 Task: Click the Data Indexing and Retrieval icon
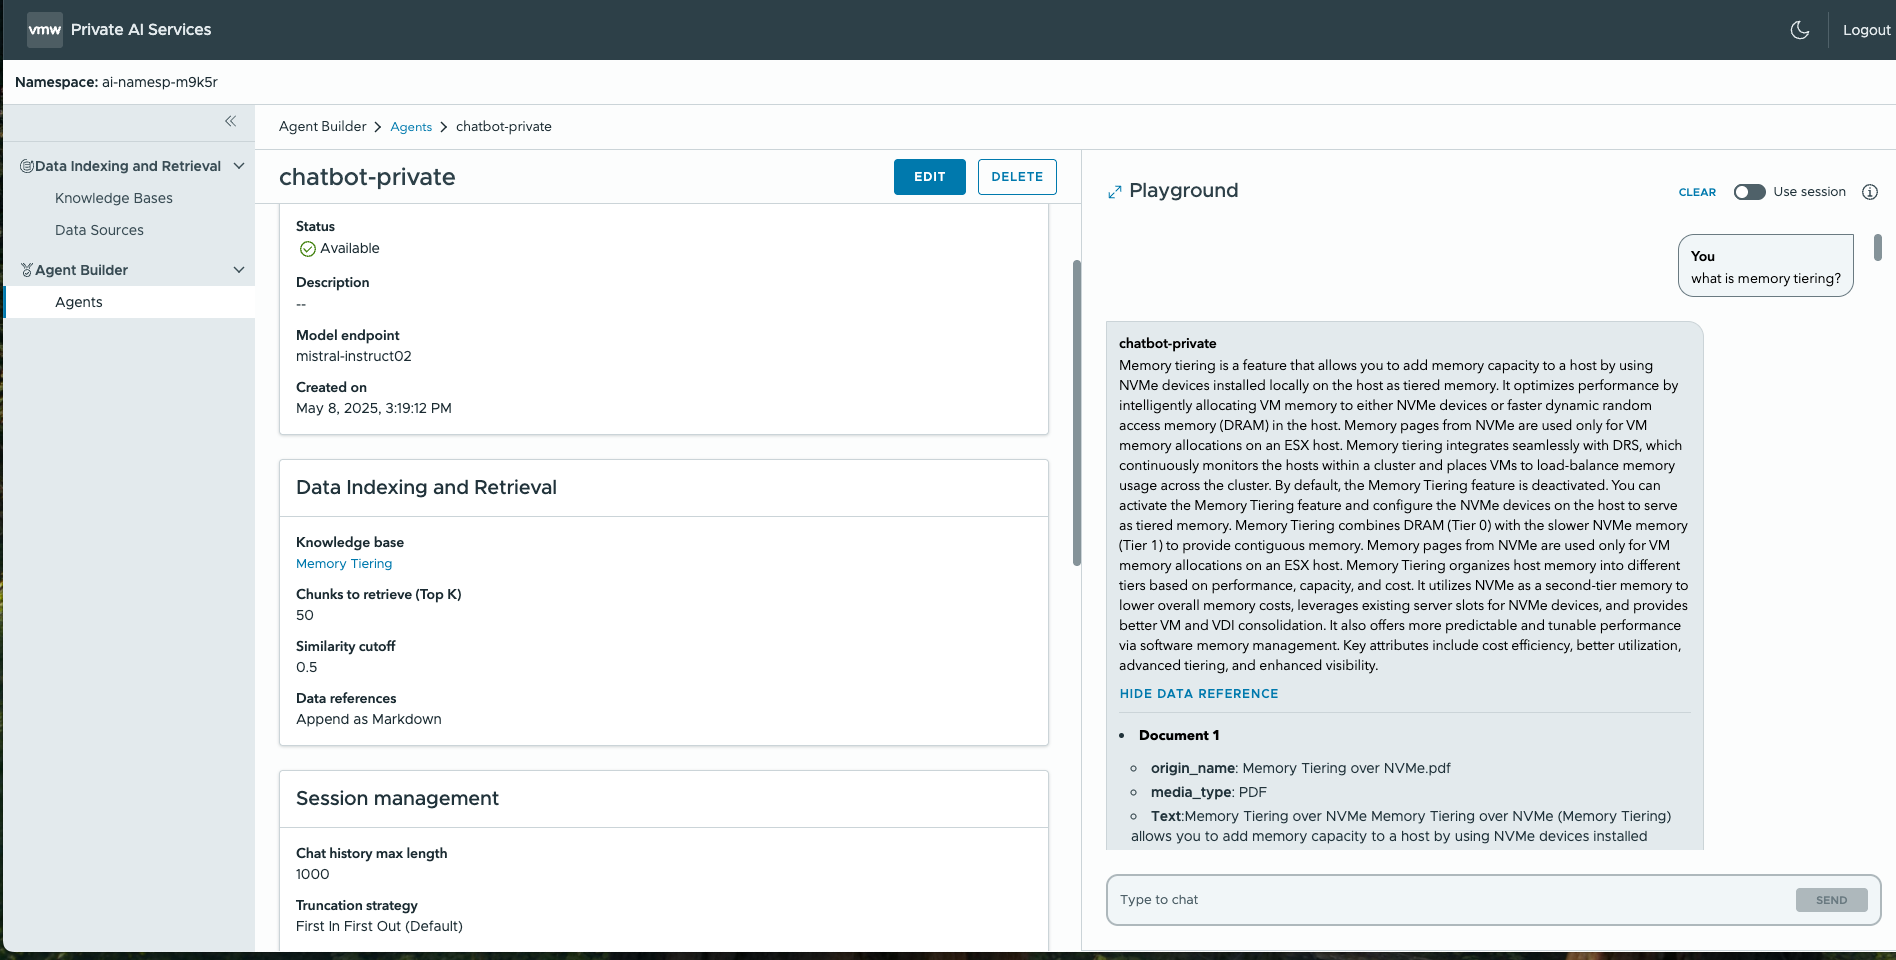(x=27, y=166)
